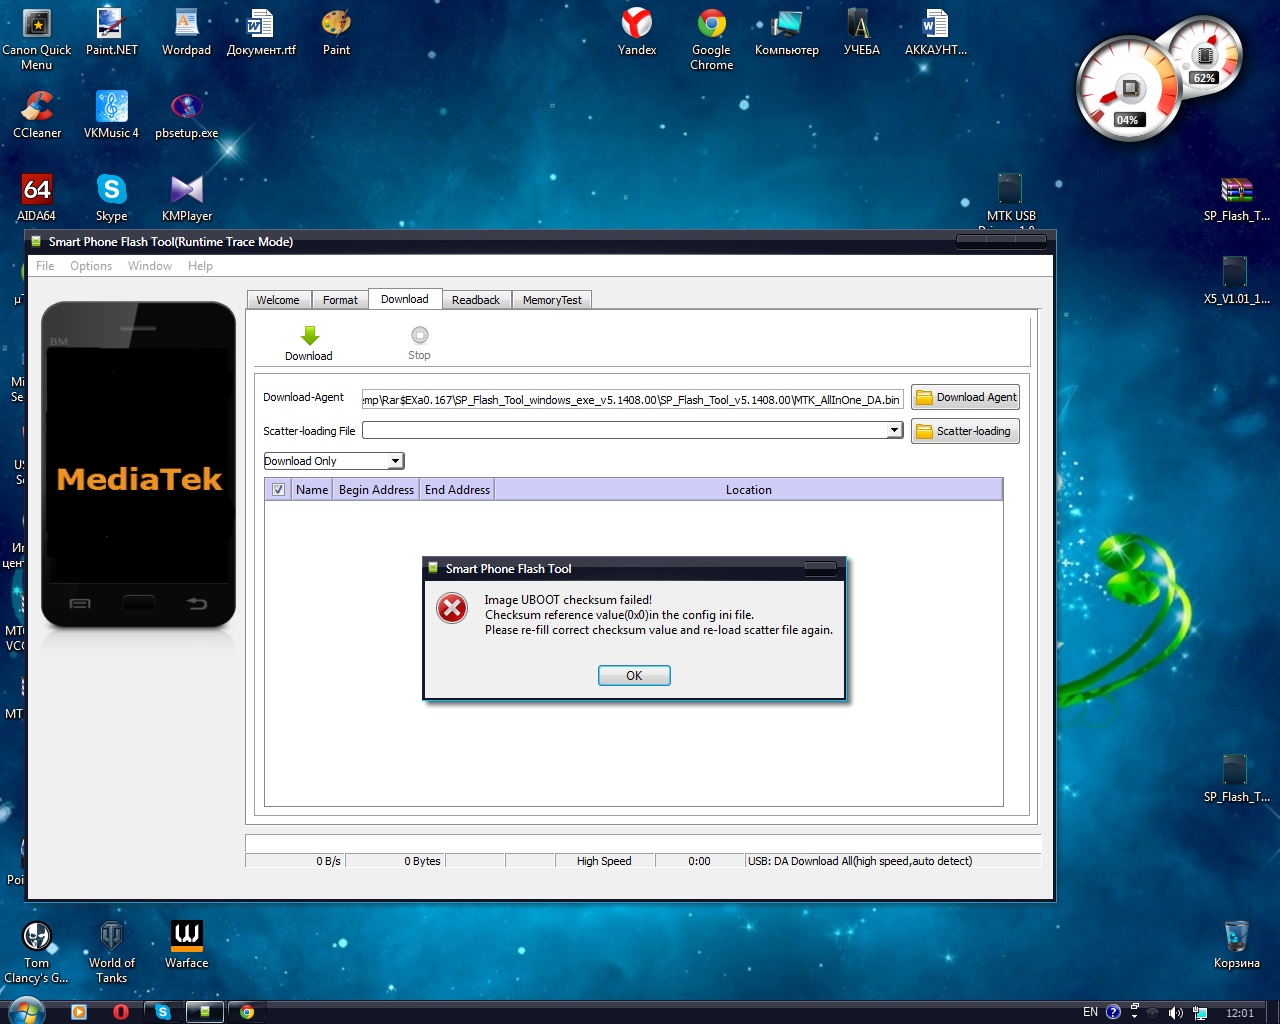Click the Windows Start button
Viewport: 1280px width, 1024px height.
click(x=27, y=1011)
